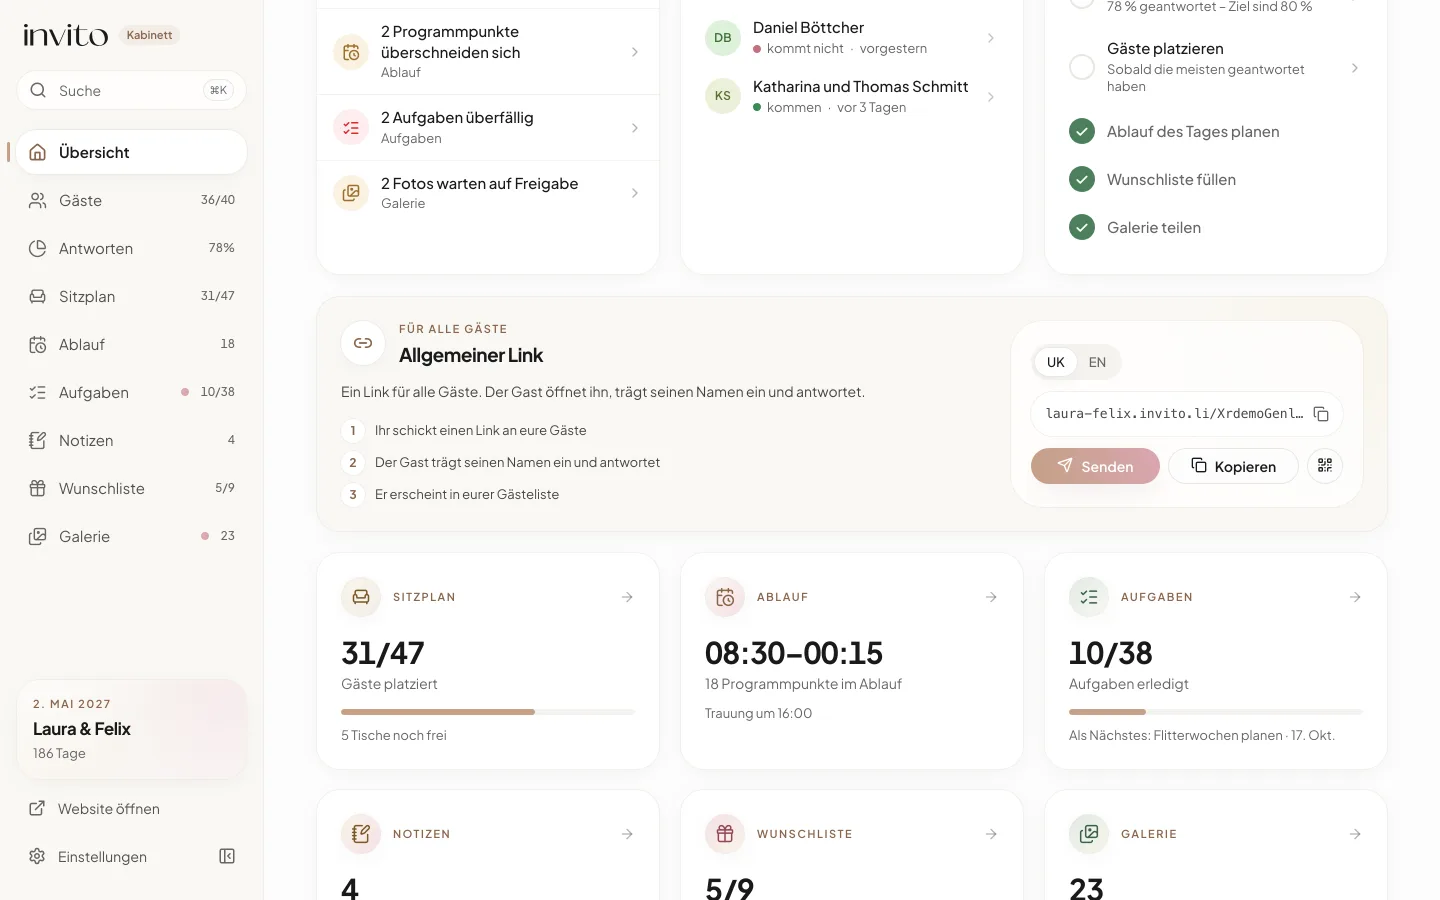Screen dimensions: 1440x900
Task: Click the QR code icon button
Action: pyautogui.click(x=1325, y=466)
